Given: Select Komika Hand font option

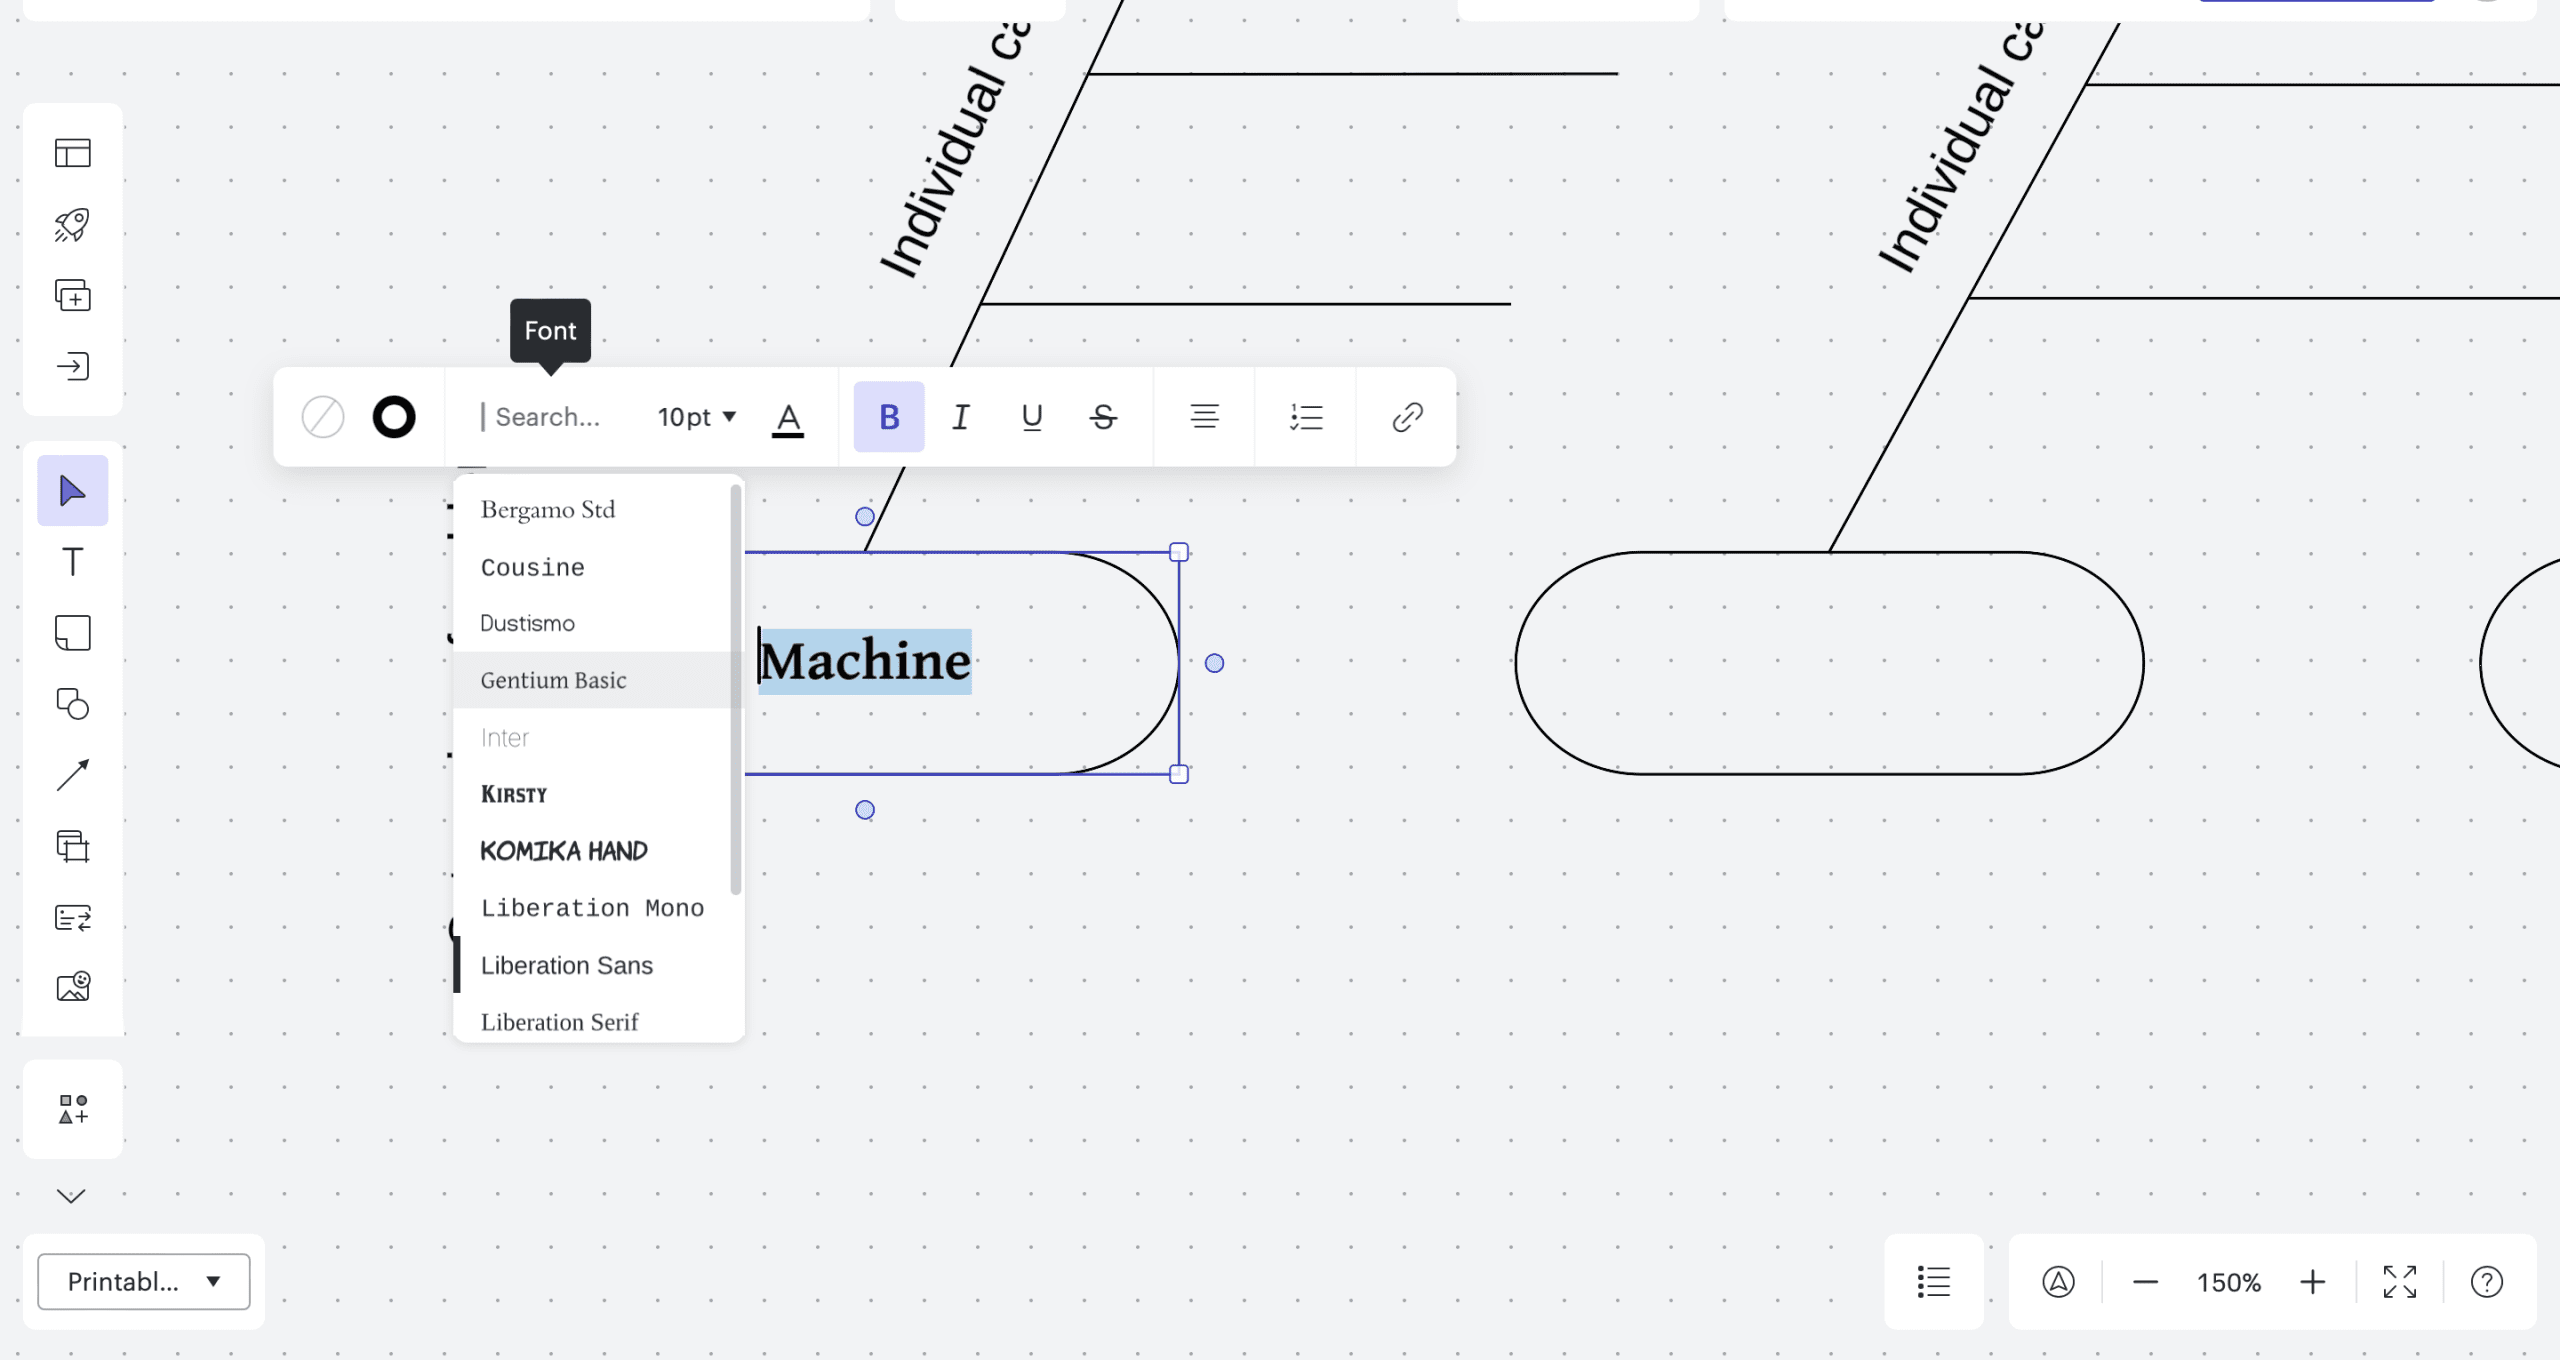Looking at the screenshot, I should (564, 851).
